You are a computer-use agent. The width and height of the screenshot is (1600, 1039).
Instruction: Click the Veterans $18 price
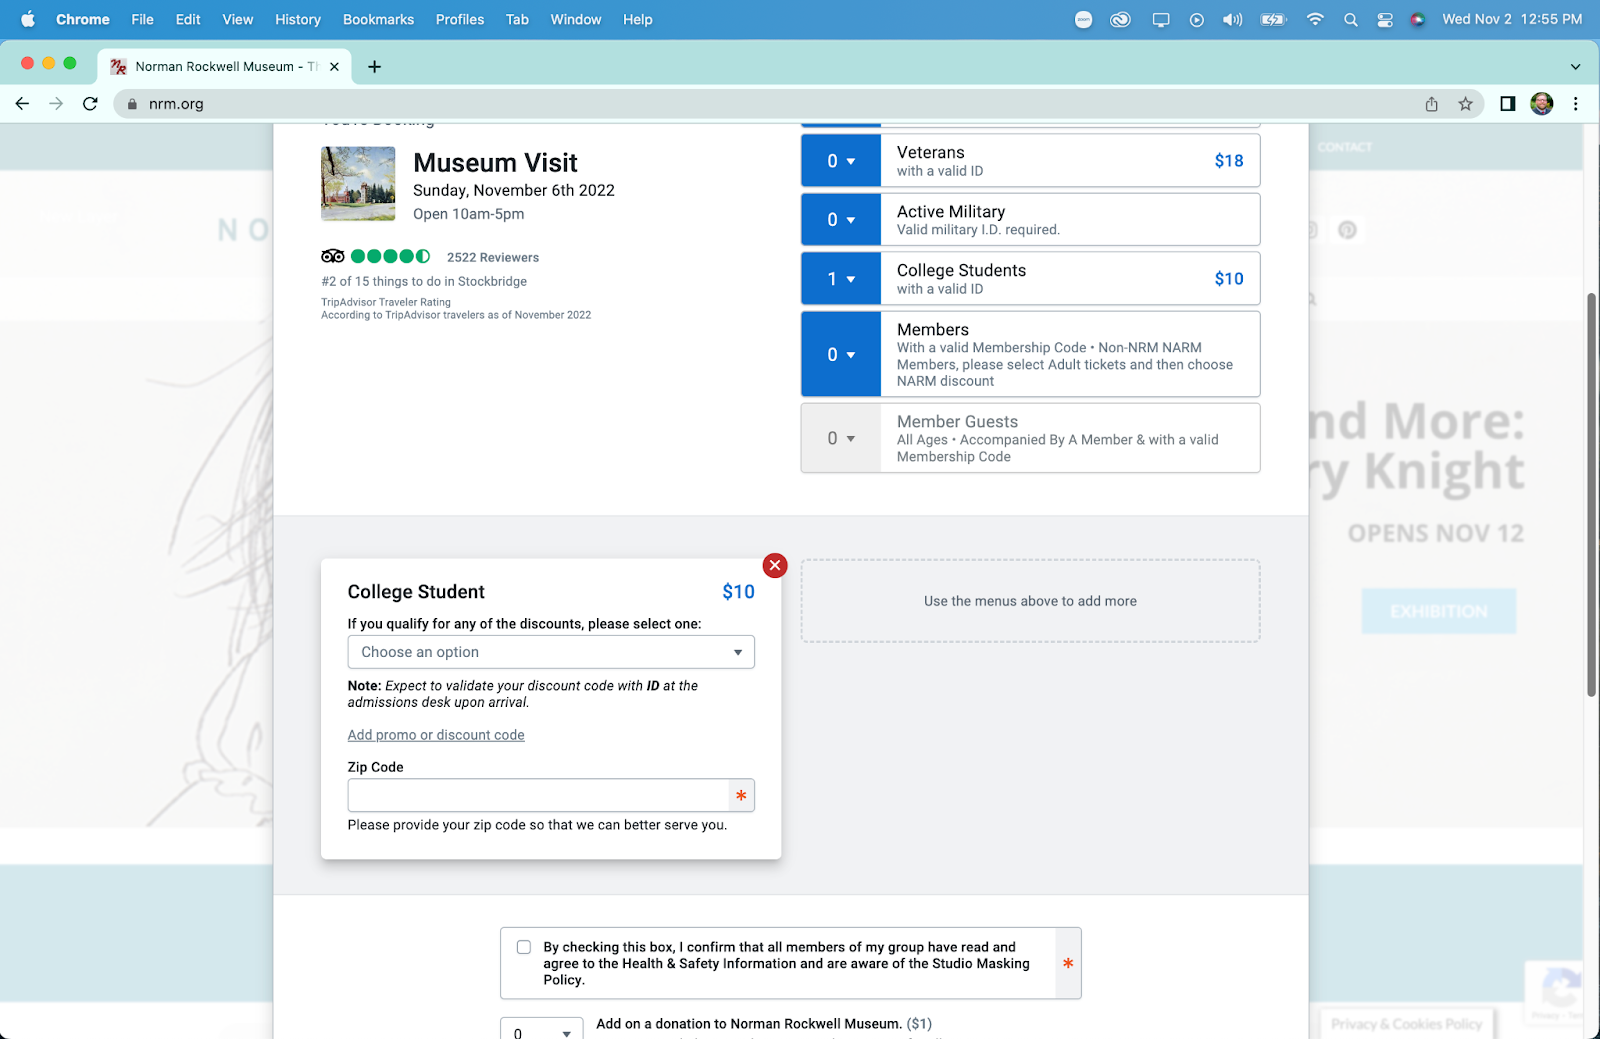tap(1229, 161)
